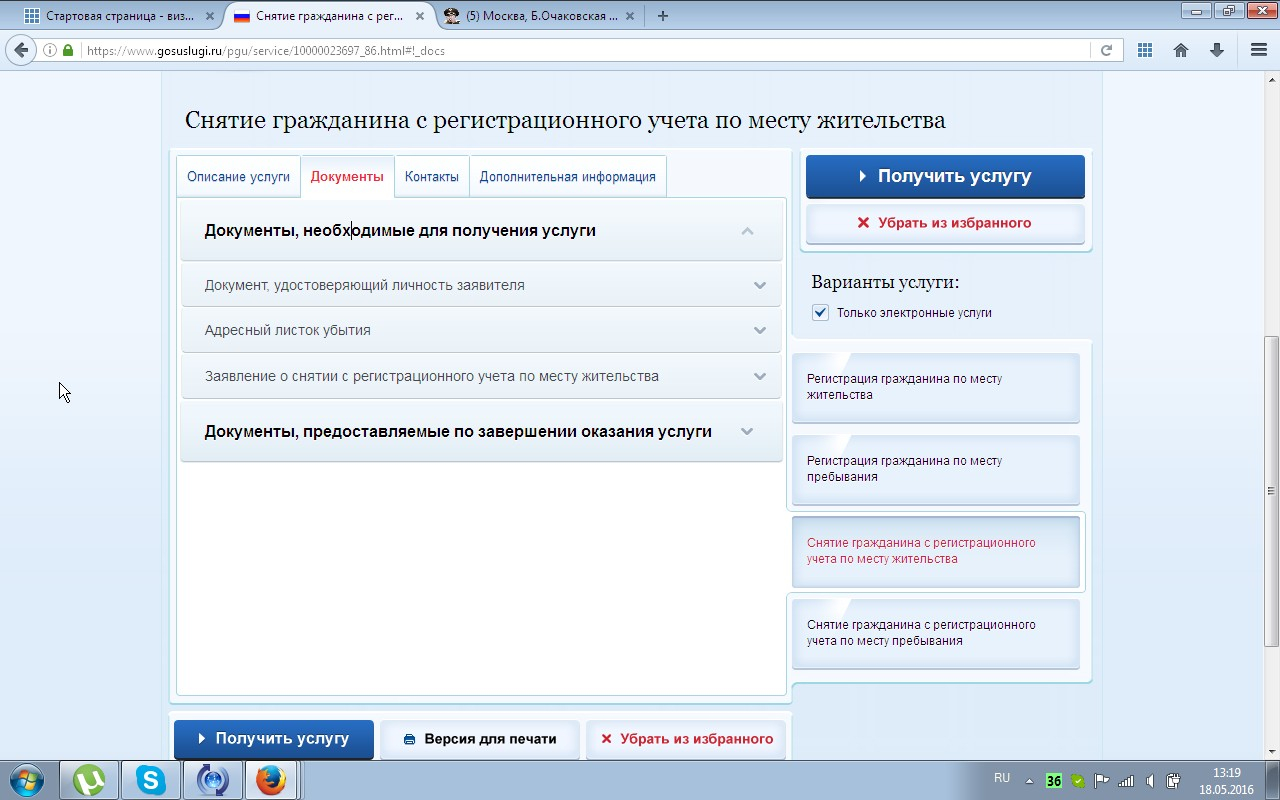This screenshot has height=800, width=1280.
Task: Launch Skype from the taskbar
Action: click(151, 779)
